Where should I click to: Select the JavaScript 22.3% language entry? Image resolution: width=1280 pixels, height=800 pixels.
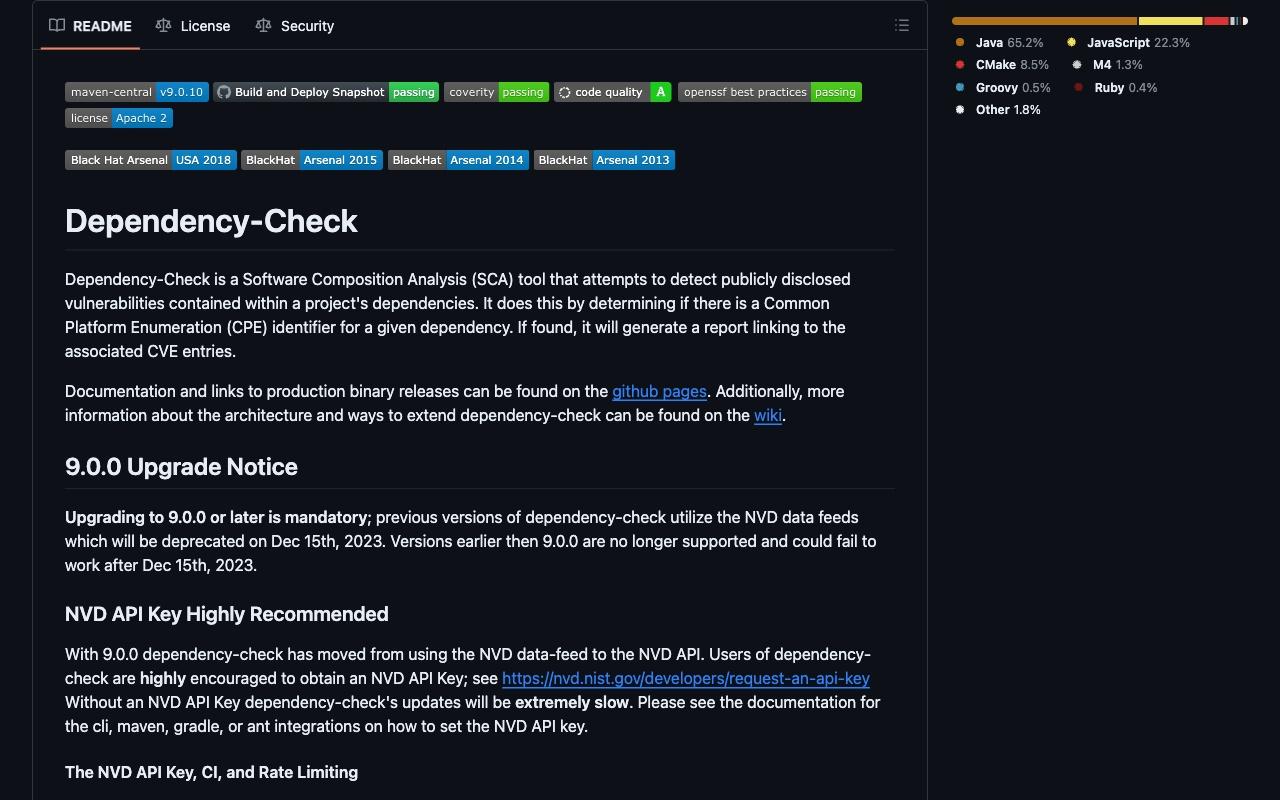tap(1128, 43)
